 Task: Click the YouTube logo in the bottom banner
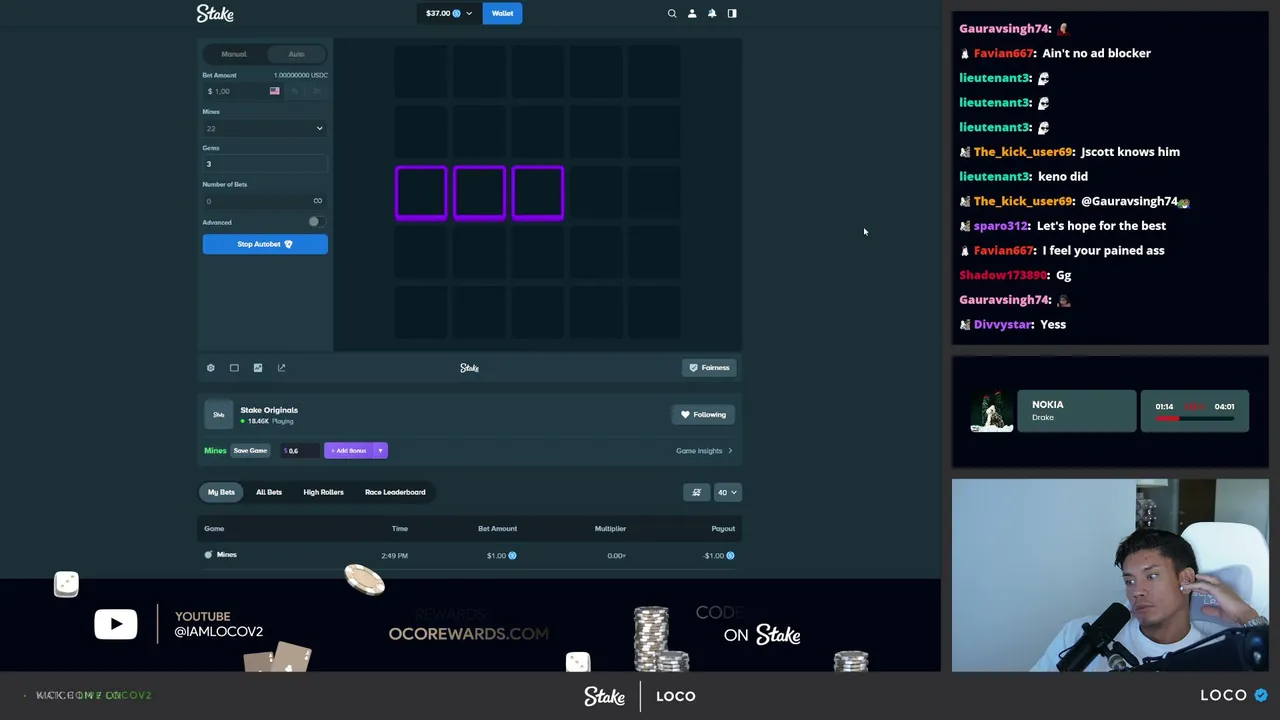tap(116, 624)
